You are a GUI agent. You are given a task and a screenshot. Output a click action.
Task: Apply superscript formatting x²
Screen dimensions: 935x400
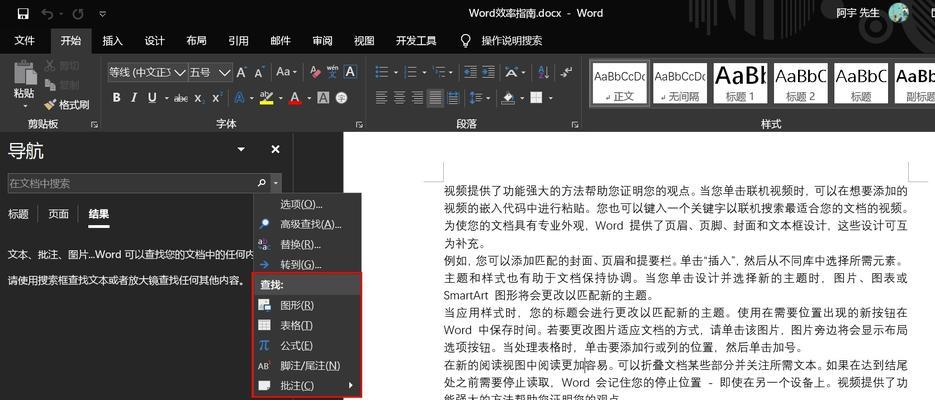(217, 98)
